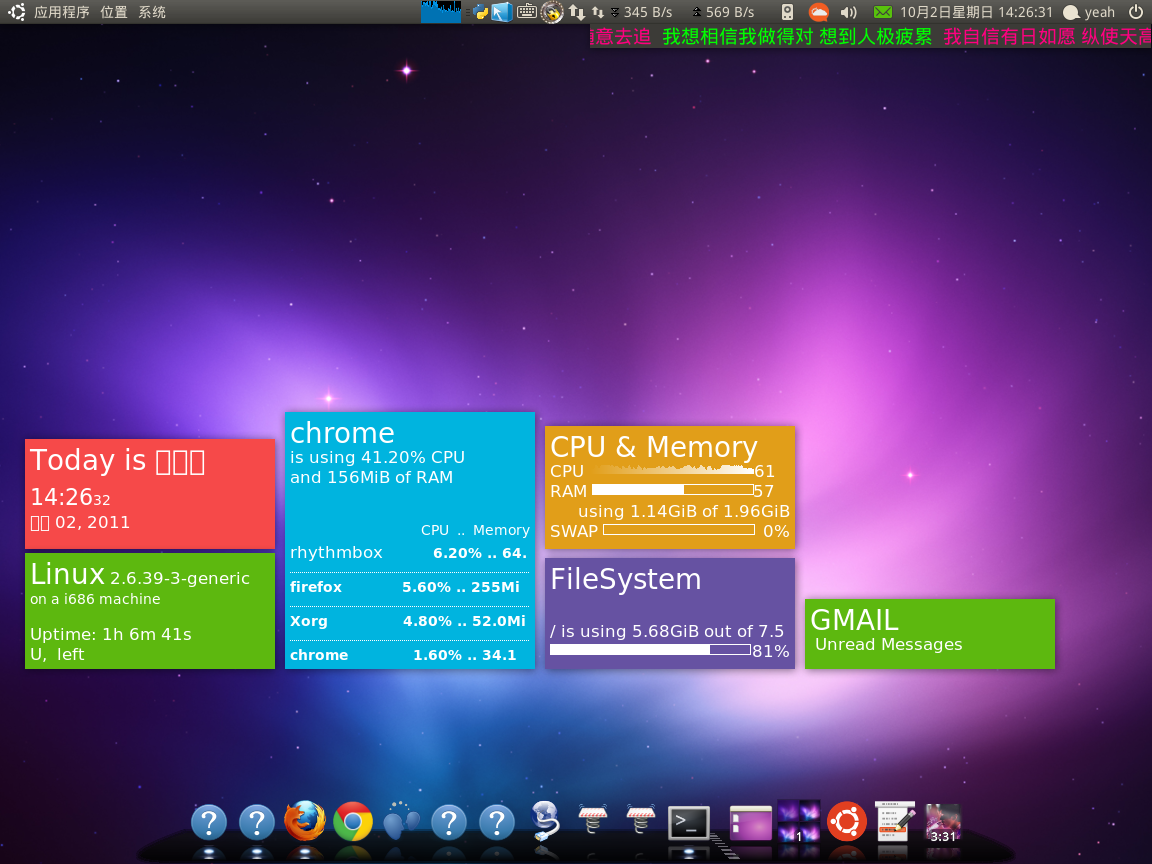
Task: Click the CPU usage graph
Action: pos(674,469)
